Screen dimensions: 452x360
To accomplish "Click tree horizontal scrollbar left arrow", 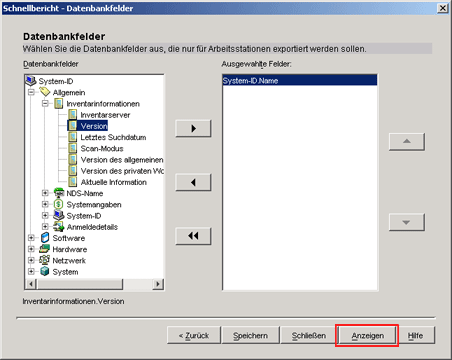I will click(31, 284).
